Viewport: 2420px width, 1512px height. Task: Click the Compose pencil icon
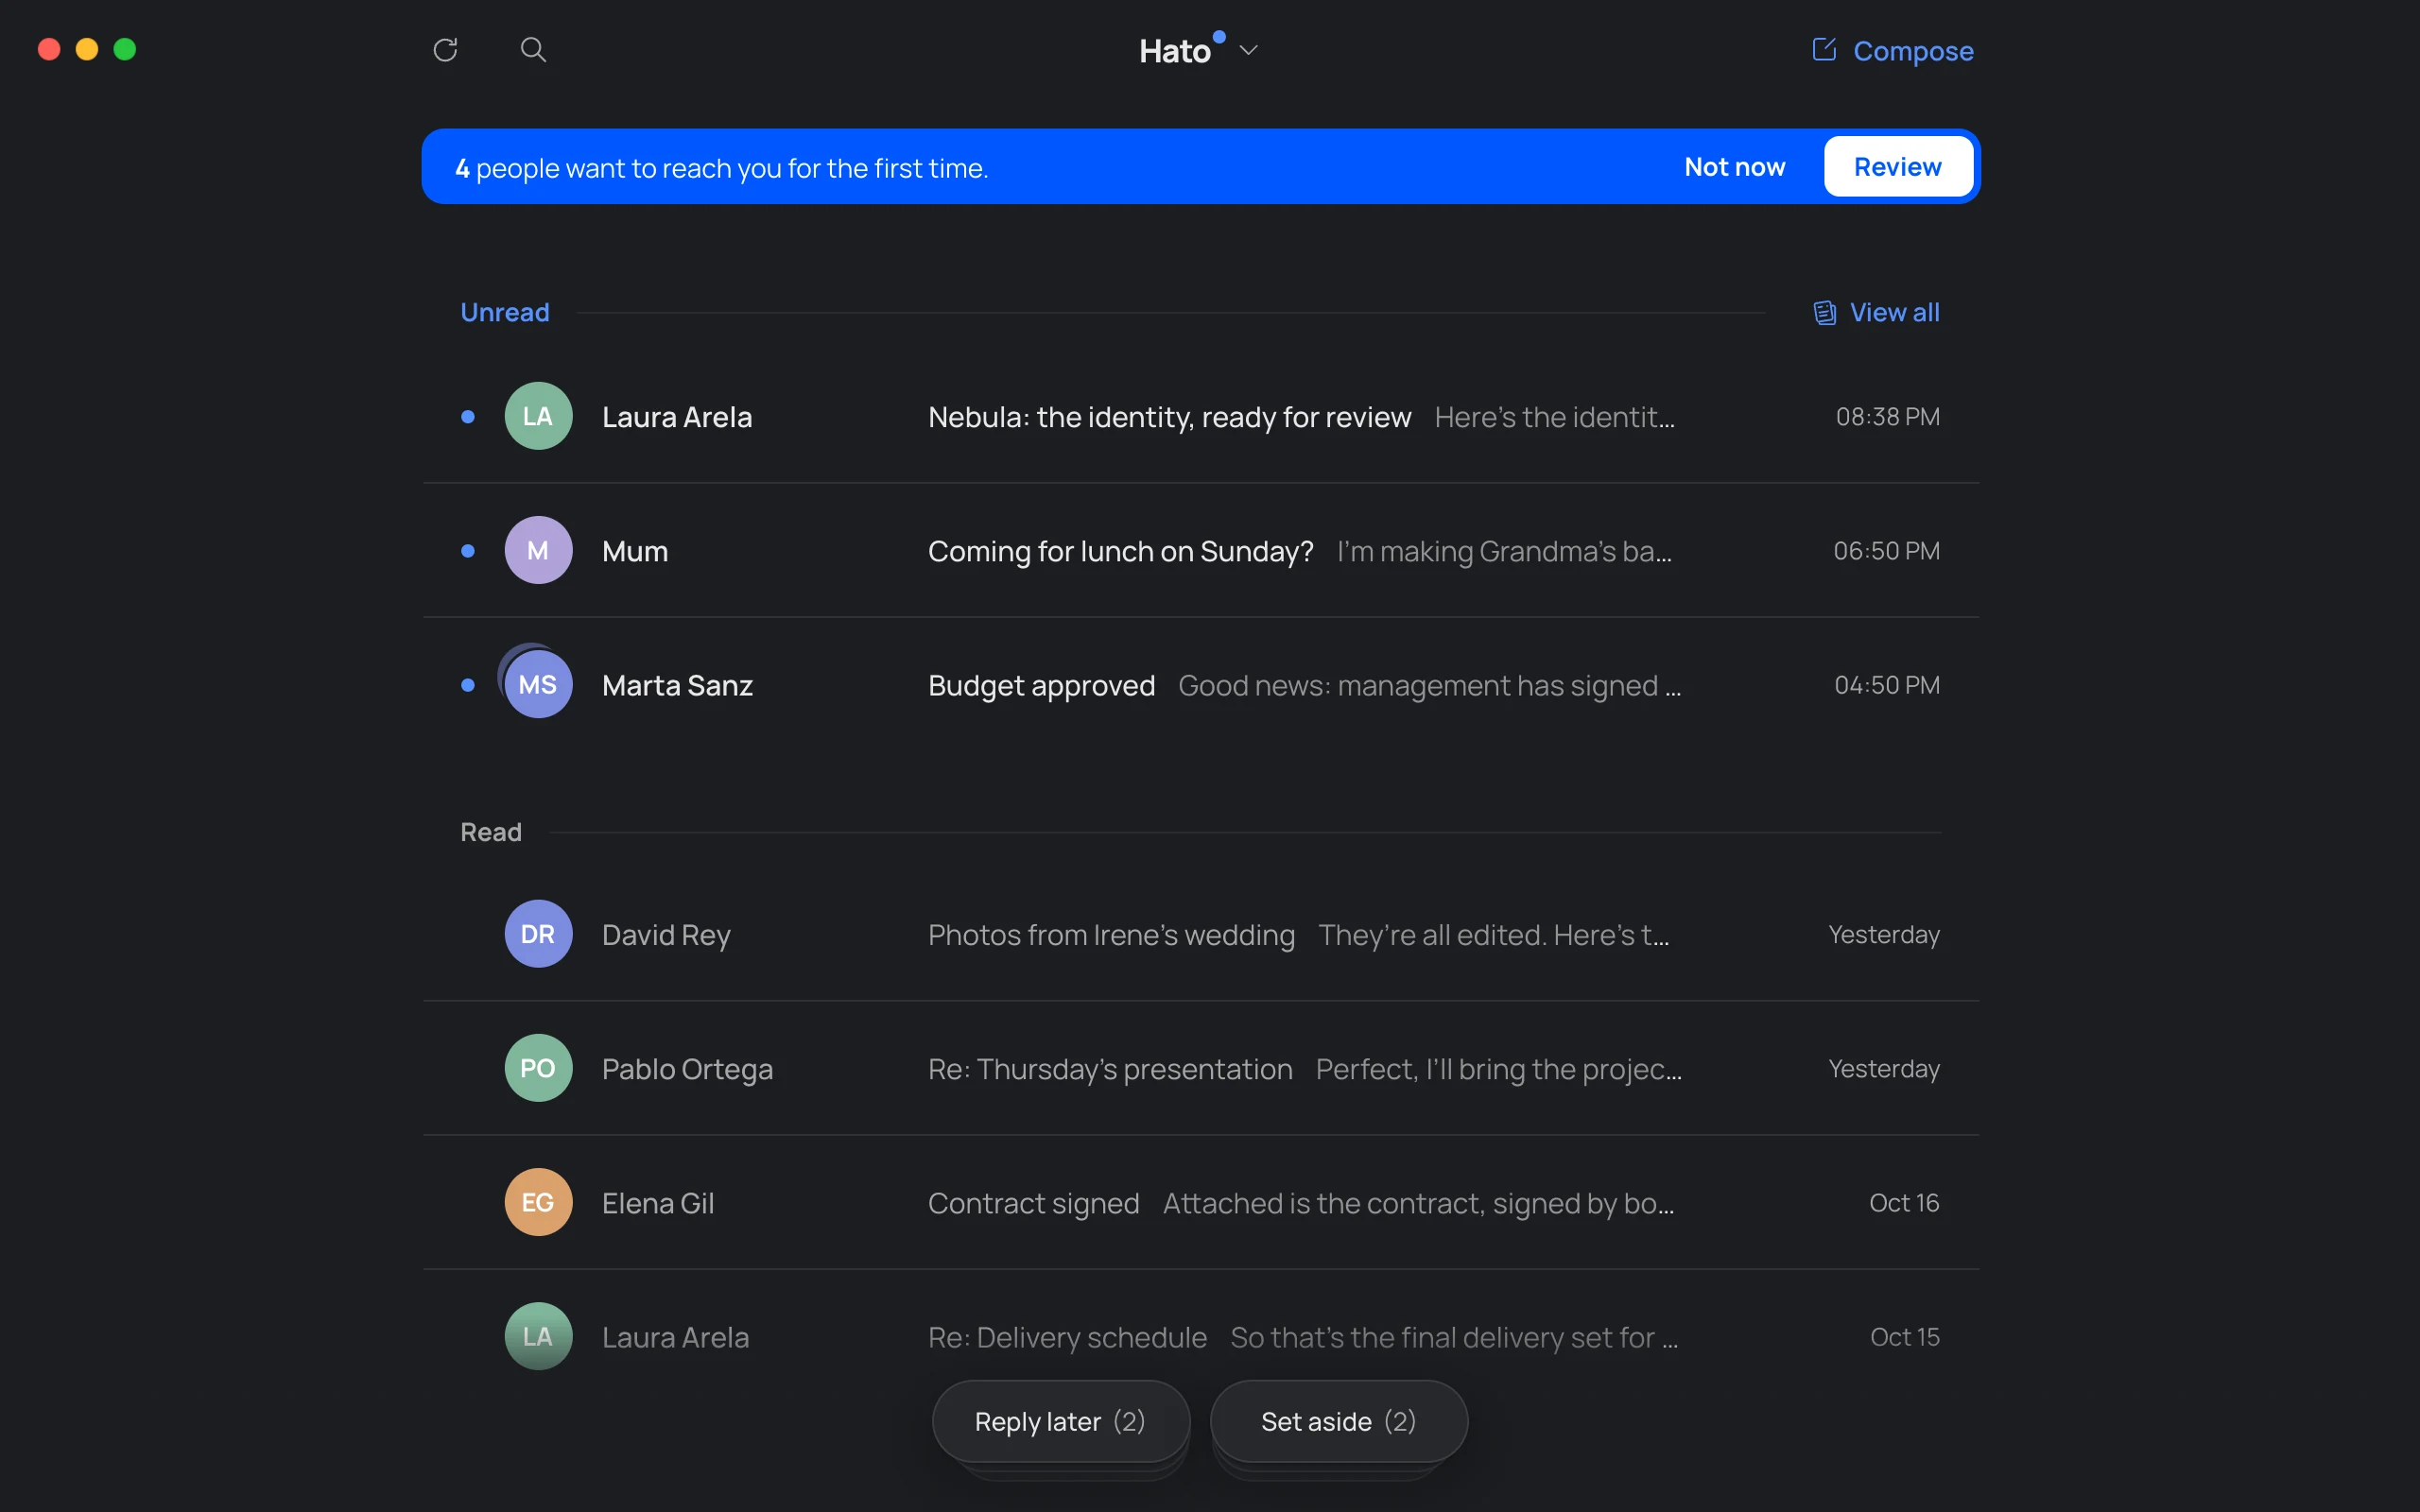click(1824, 49)
